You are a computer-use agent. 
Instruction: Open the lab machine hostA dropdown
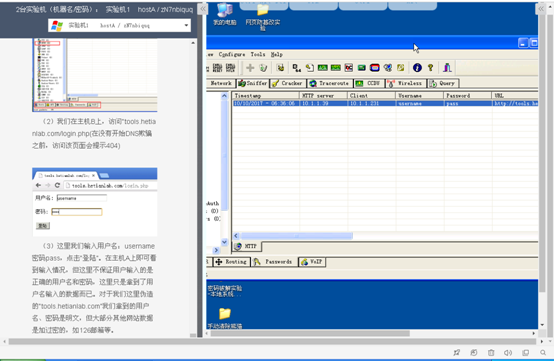tap(119, 25)
